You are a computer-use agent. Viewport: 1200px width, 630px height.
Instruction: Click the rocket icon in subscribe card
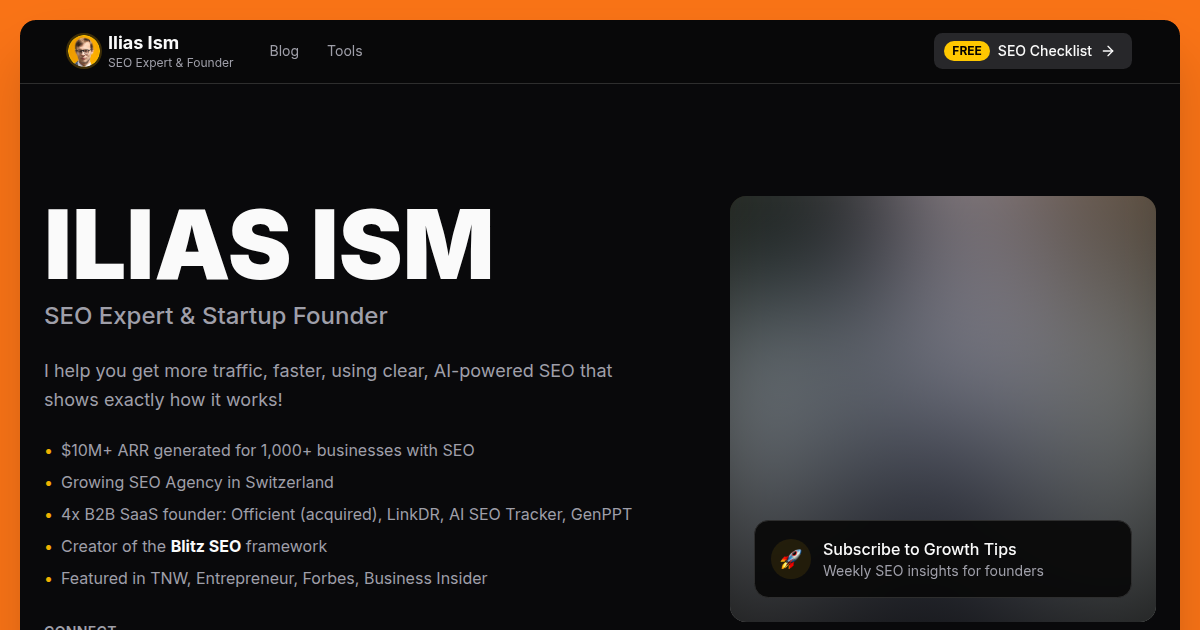791,559
